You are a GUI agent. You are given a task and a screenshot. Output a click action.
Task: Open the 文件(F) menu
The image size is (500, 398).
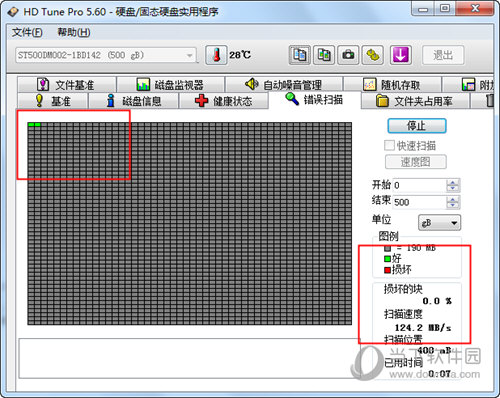27,32
